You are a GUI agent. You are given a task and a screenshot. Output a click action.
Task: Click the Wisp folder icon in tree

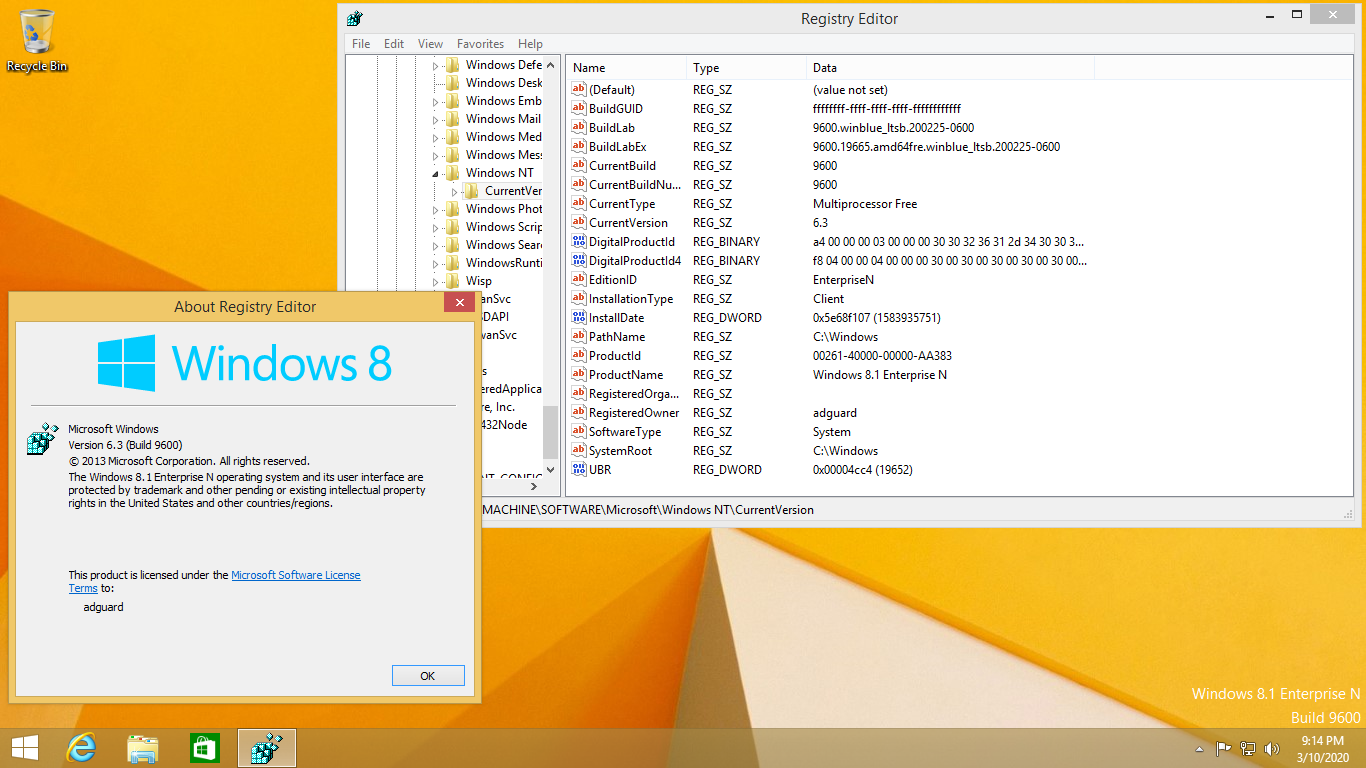pyautogui.click(x=452, y=280)
